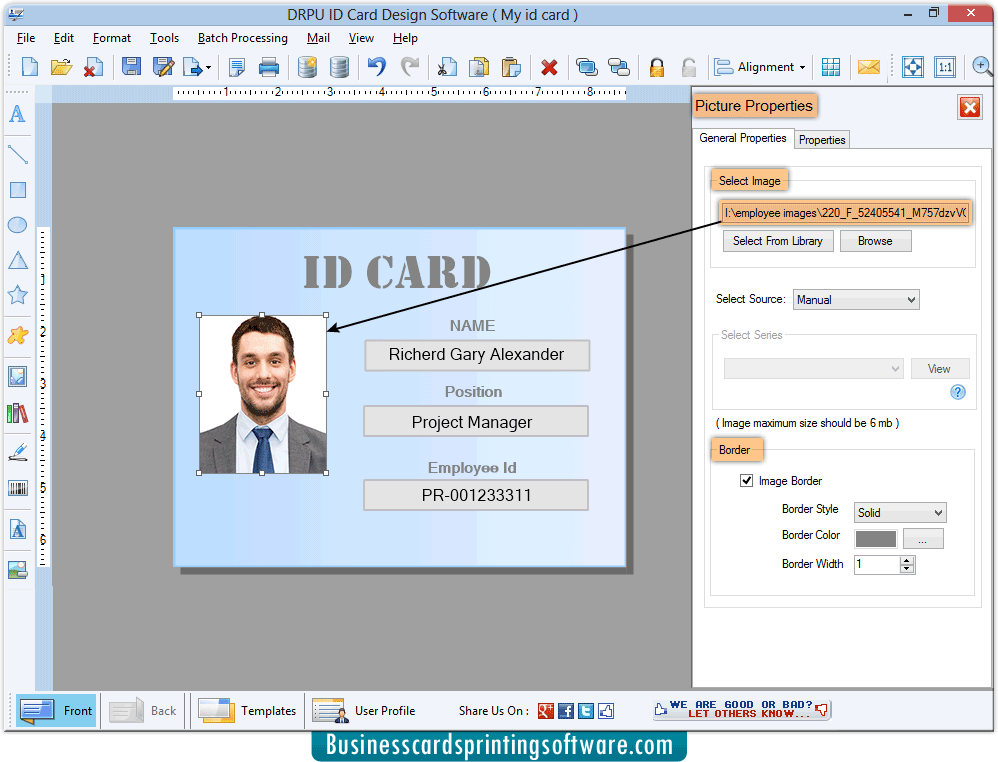Screen dimensions: 998x762
Task: Select the image library books icon
Action: point(18,414)
